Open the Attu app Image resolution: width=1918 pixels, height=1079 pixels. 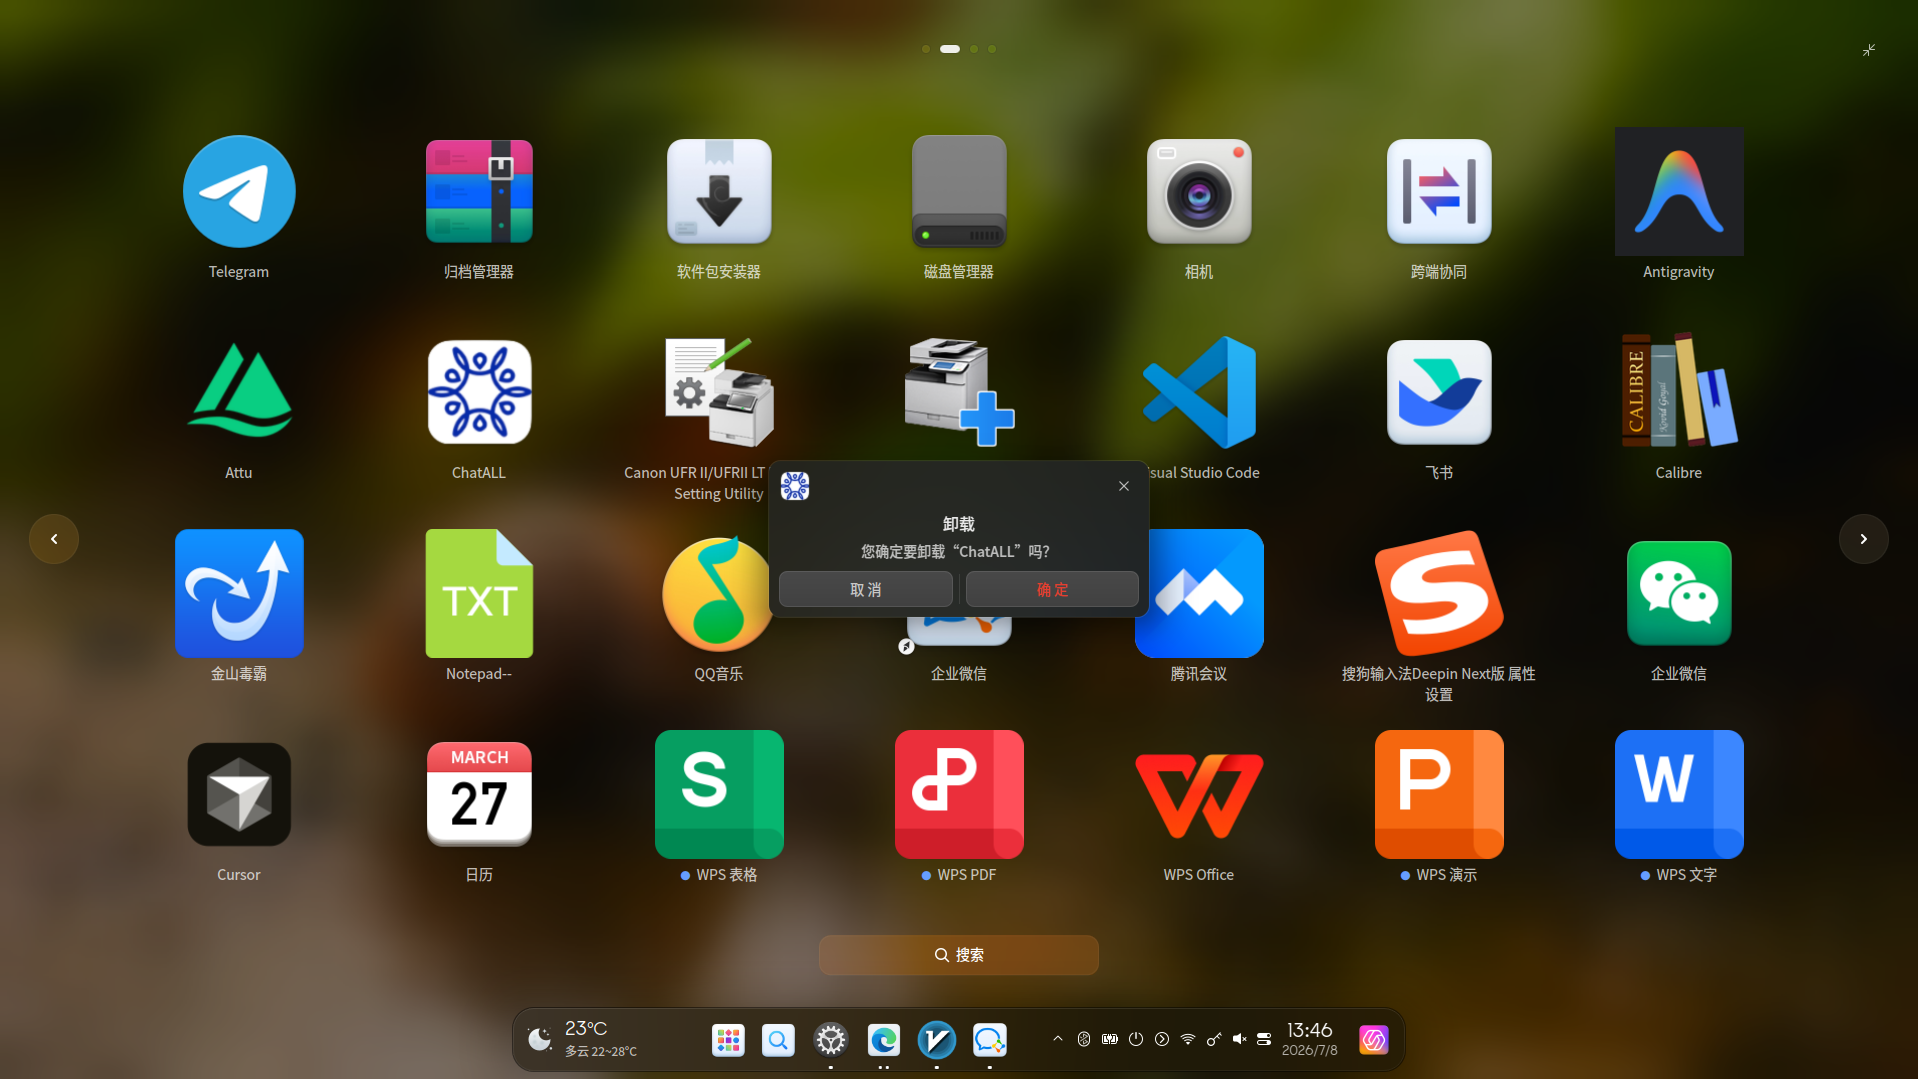[239, 392]
